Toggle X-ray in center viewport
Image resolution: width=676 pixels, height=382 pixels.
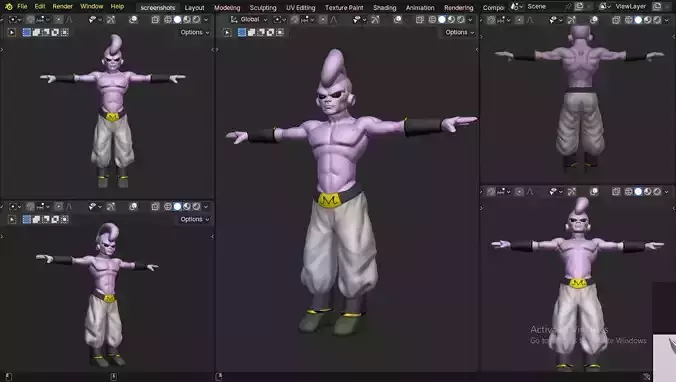(419, 19)
